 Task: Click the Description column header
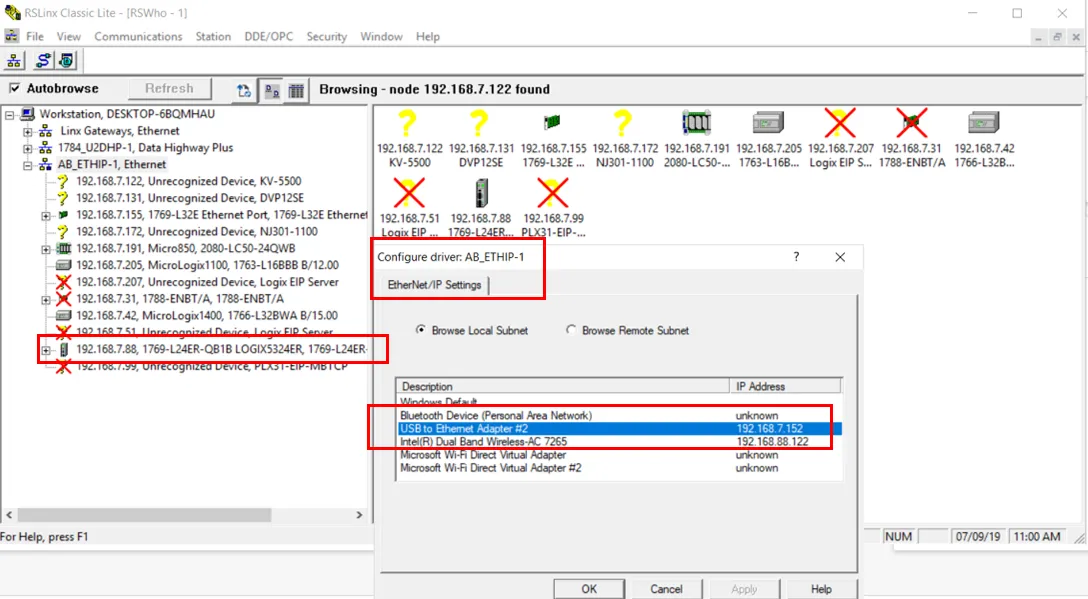[x=563, y=386]
